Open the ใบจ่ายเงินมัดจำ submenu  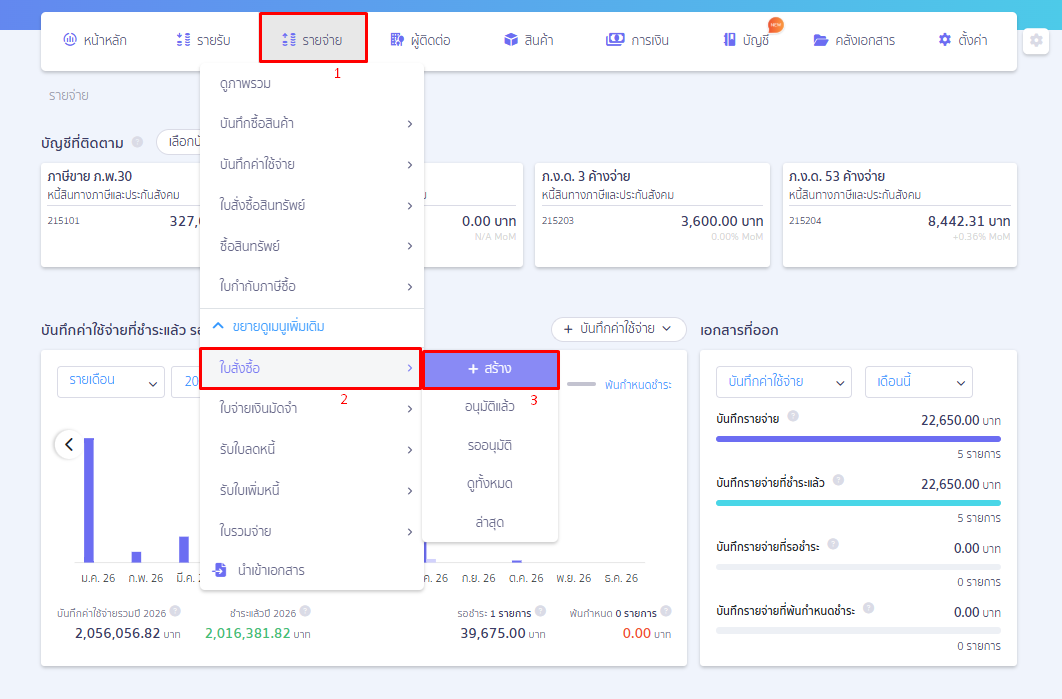(x=312, y=408)
